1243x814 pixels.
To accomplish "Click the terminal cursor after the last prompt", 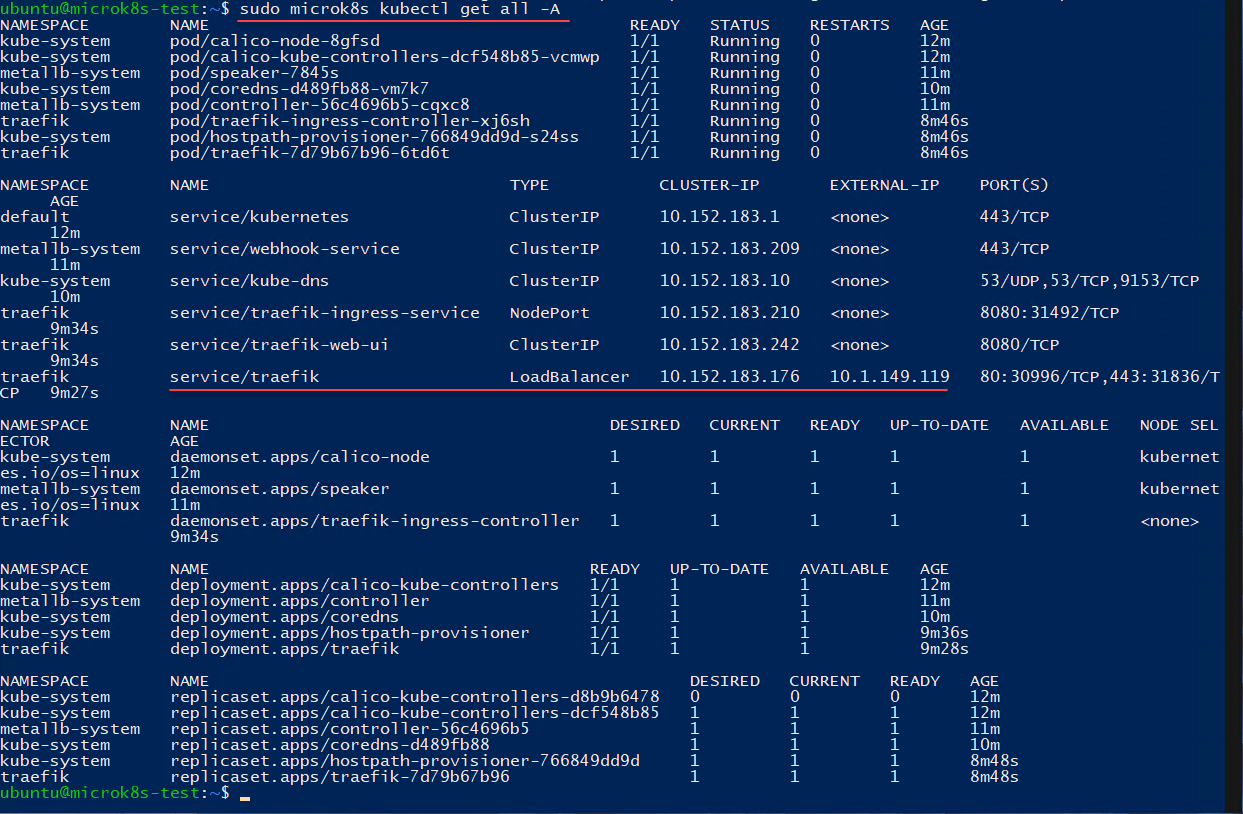I will pos(245,799).
